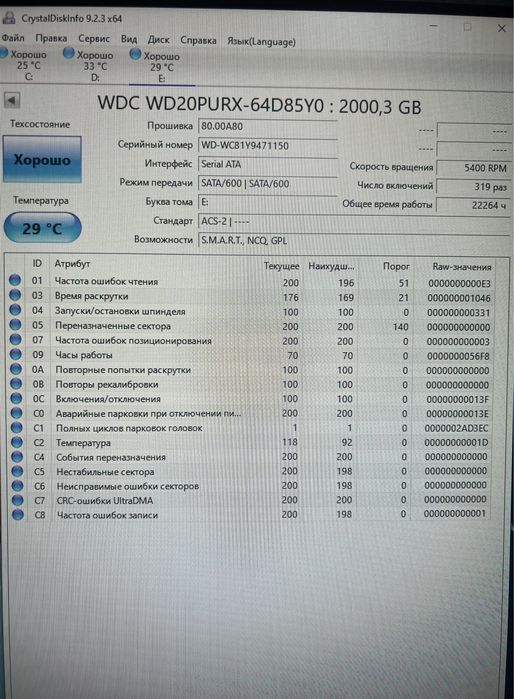Click status icon of 0C Включения/отключения
Viewport: 514px width, 699px height.
(16, 398)
